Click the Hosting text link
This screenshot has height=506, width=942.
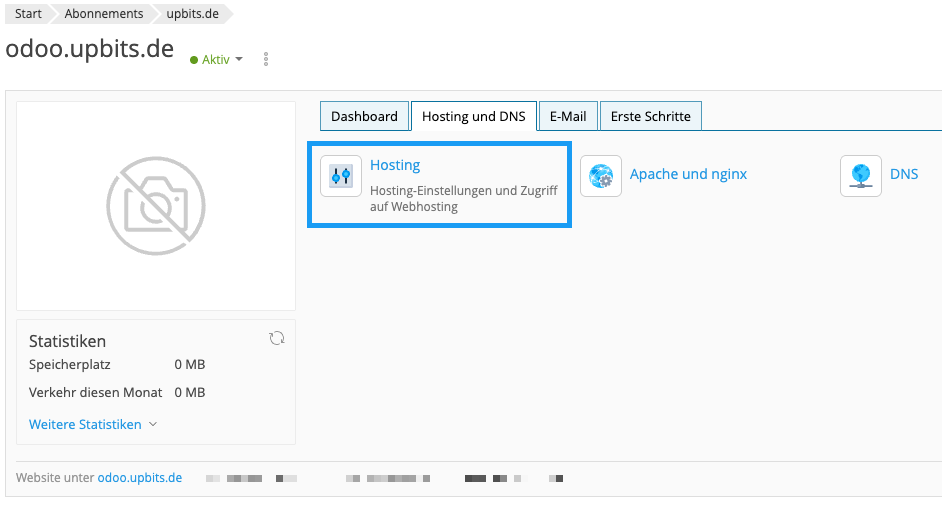tap(395, 165)
